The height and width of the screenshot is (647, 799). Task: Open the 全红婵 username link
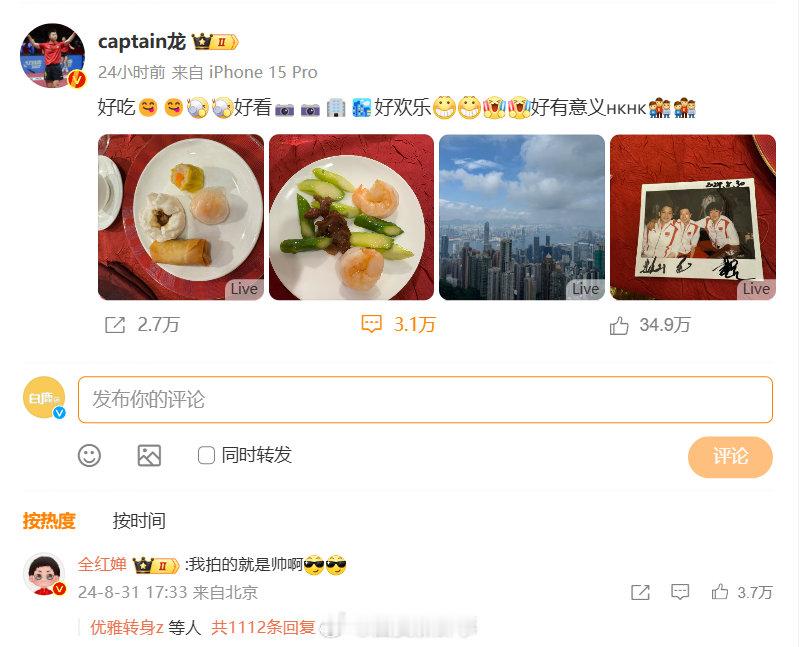coord(102,564)
